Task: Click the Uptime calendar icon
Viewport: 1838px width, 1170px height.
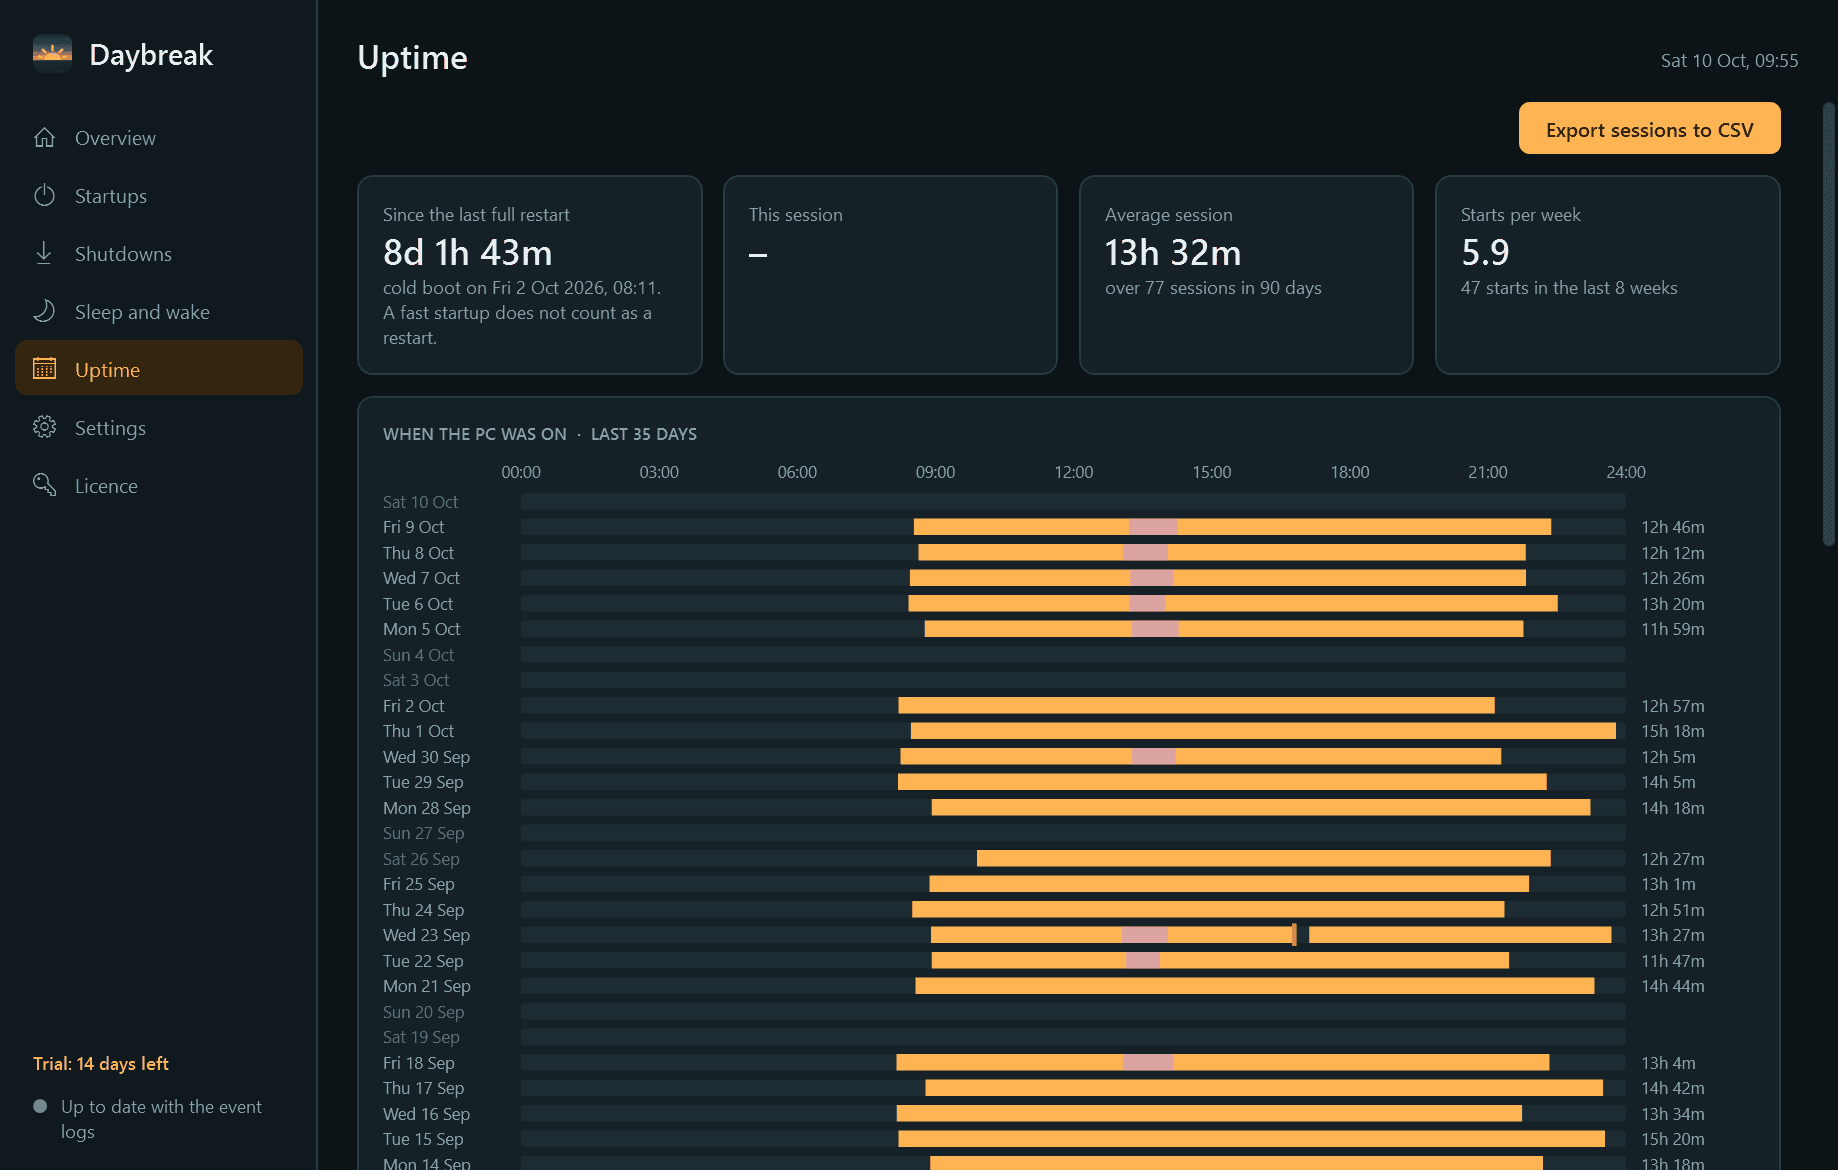Action: click(x=44, y=370)
